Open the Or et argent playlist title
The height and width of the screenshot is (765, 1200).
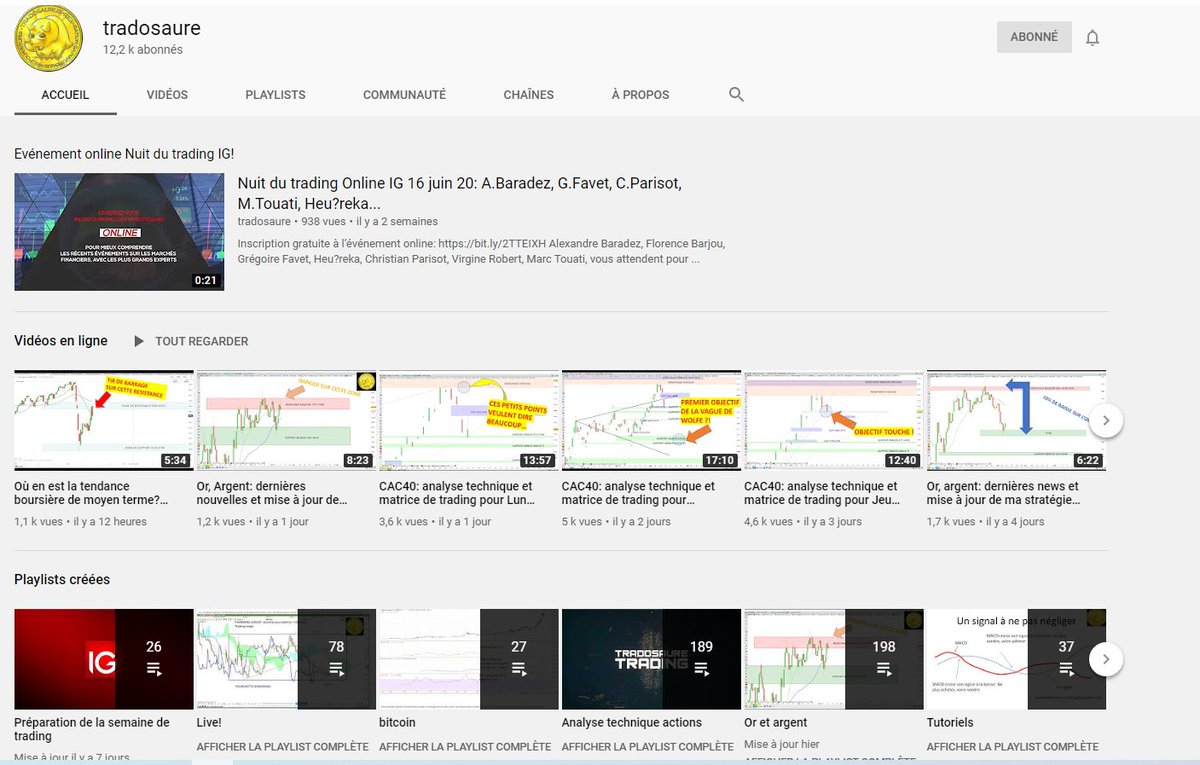coord(776,722)
